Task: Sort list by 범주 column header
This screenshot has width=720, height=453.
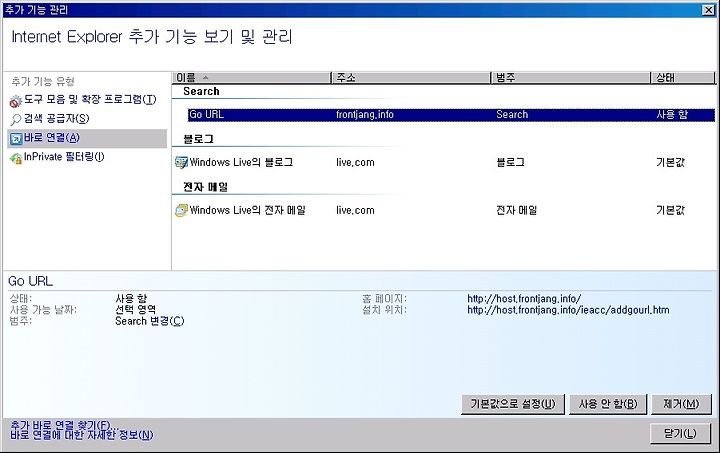Action: tap(571, 78)
